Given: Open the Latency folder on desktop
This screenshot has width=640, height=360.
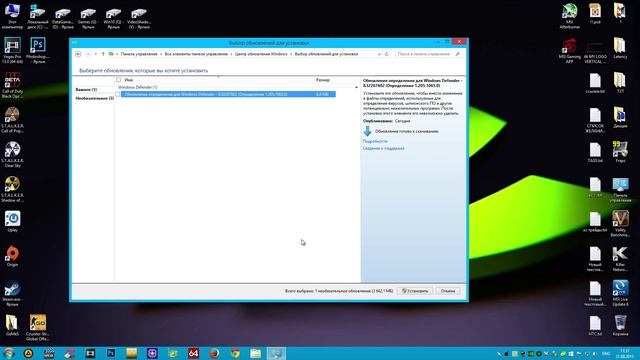Looking at the screenshot, I should [x=620, y=49].
